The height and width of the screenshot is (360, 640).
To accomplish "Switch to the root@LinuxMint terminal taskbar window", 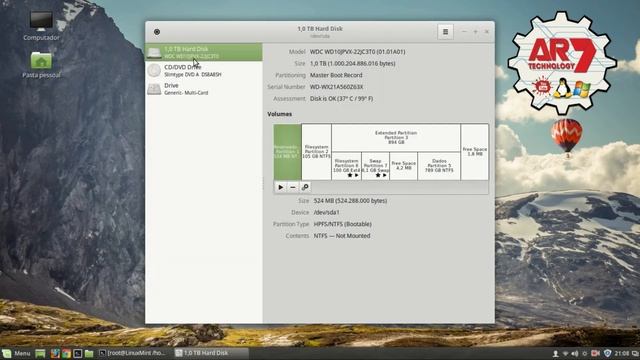I will 133,353.
